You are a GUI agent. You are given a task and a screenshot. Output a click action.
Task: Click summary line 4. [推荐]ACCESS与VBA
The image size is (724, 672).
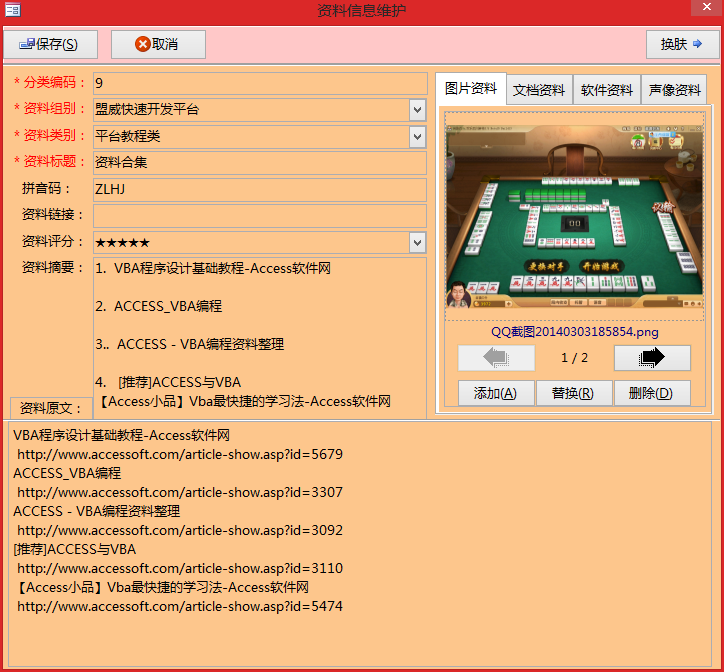[x=168, y=382]
